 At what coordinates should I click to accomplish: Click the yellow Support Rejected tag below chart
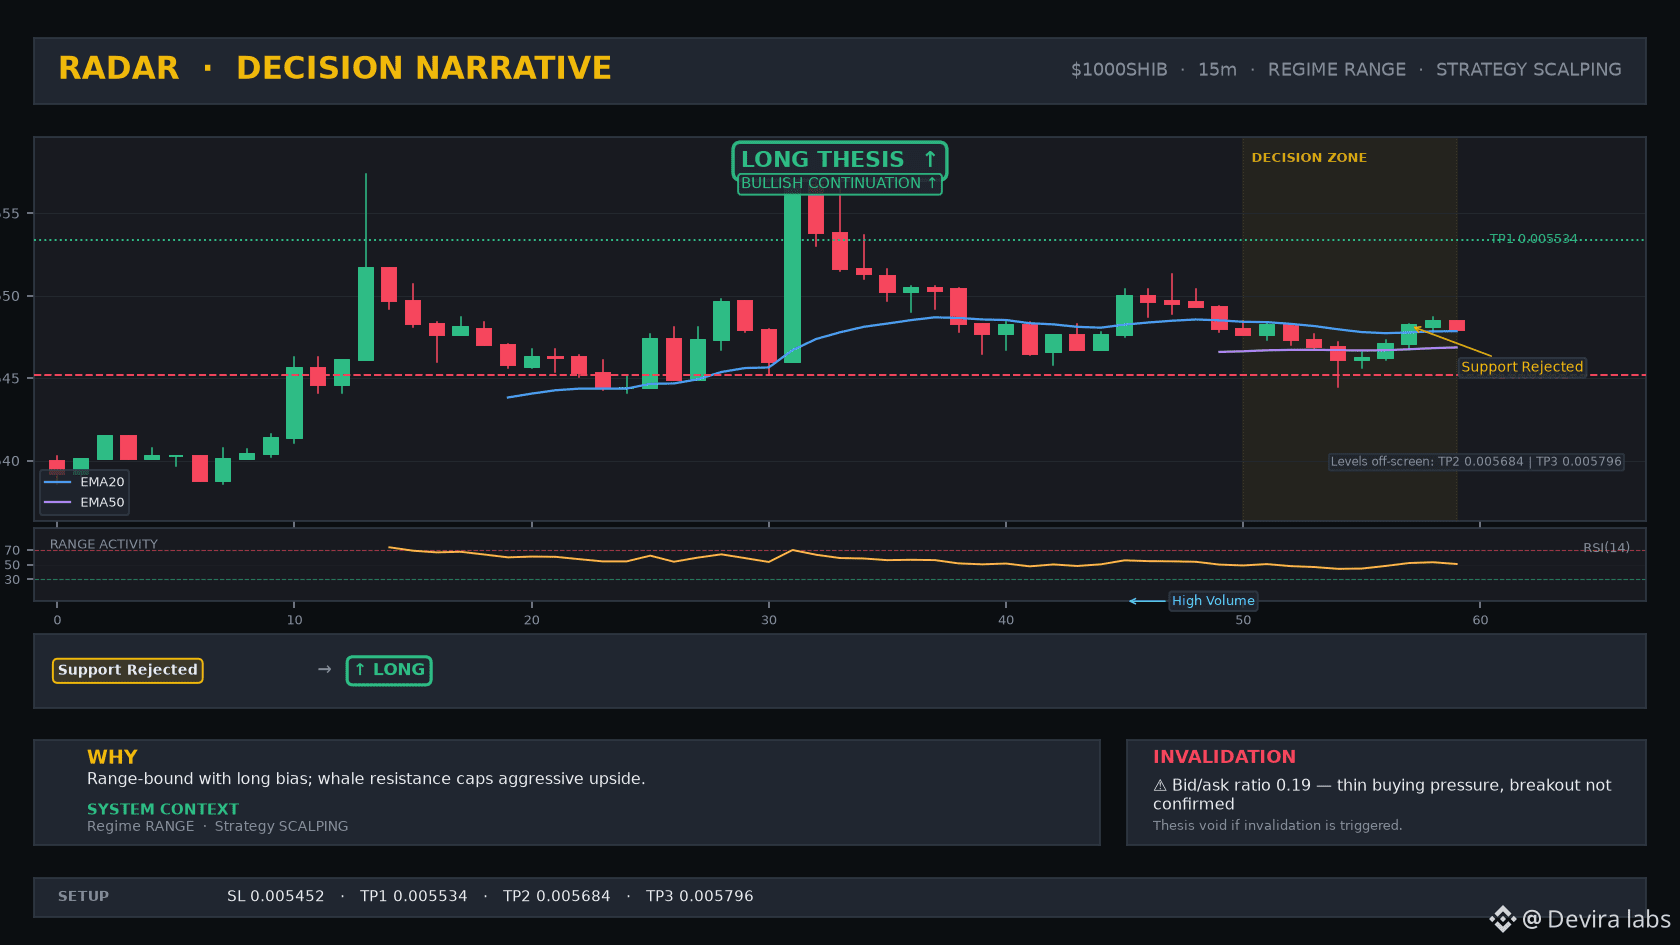point(128,670)
